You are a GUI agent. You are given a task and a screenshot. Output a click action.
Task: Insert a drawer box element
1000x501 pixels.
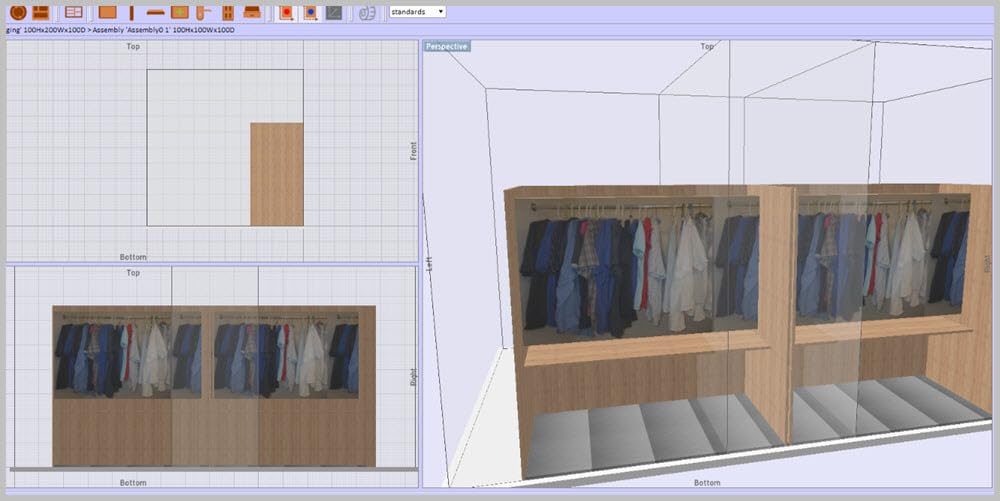pyautogui.click(x=252, y=12)
